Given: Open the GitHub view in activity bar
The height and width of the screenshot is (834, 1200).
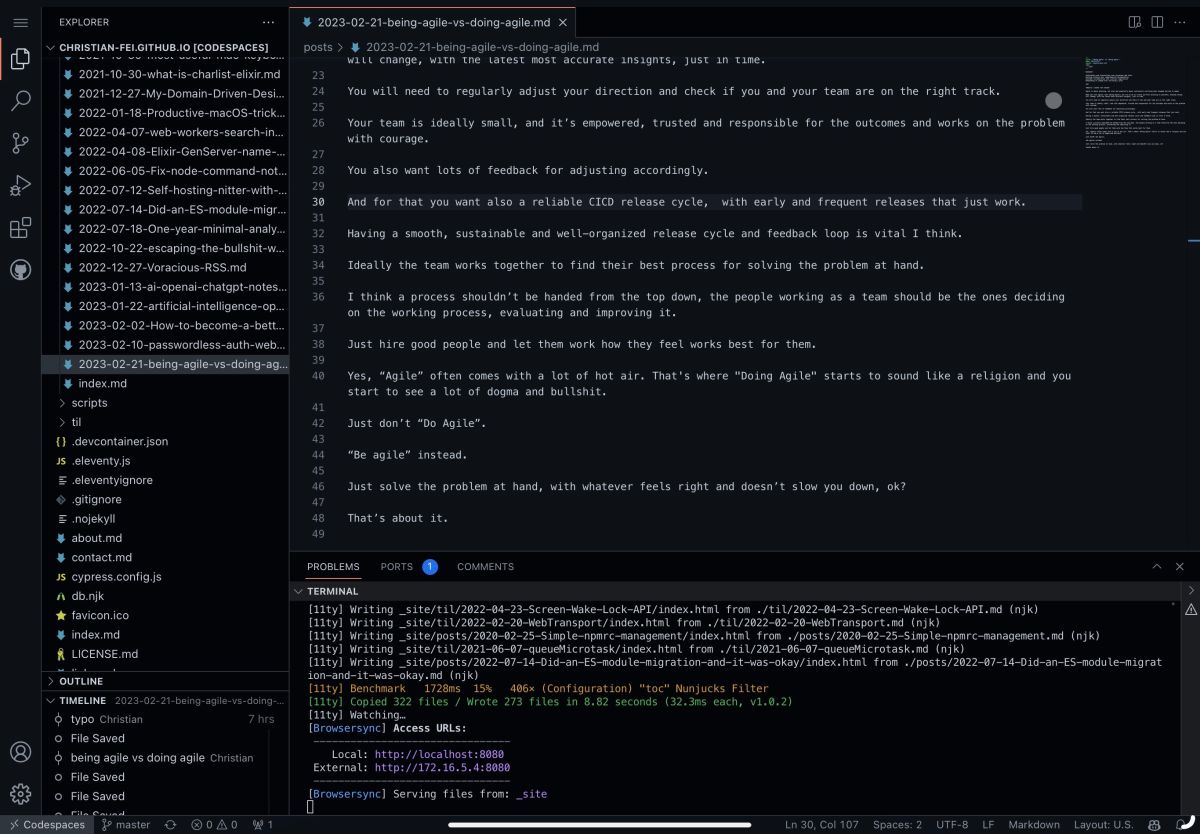Looking at the screenshot, I should click(20, 270).
